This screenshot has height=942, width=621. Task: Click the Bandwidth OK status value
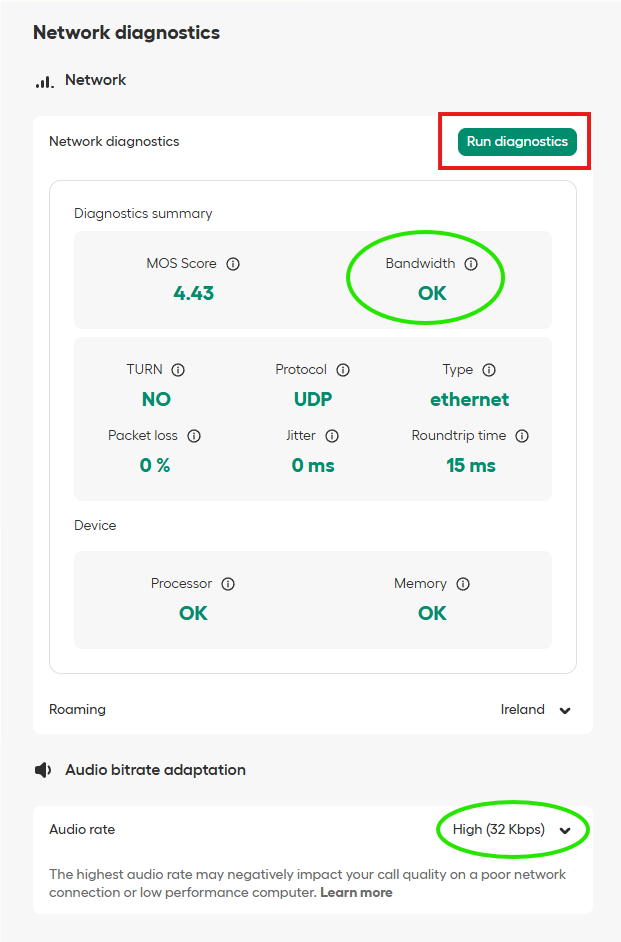pos(432,293)
